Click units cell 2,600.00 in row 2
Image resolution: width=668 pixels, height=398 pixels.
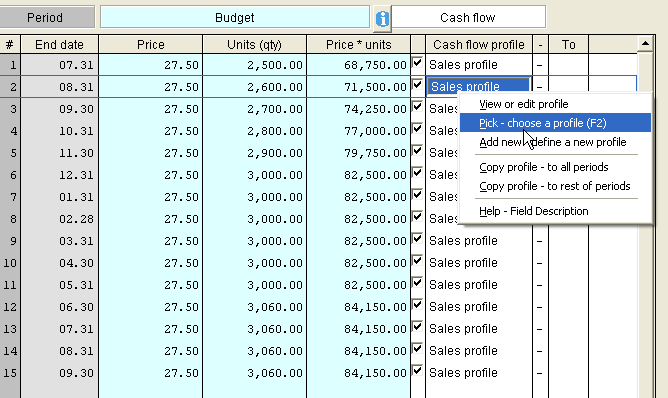tap(254, 87)
